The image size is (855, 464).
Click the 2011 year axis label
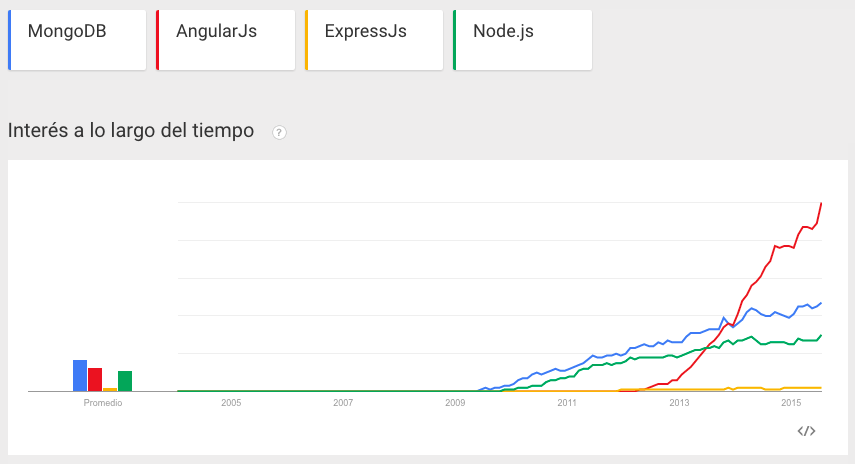click(568, 403)
